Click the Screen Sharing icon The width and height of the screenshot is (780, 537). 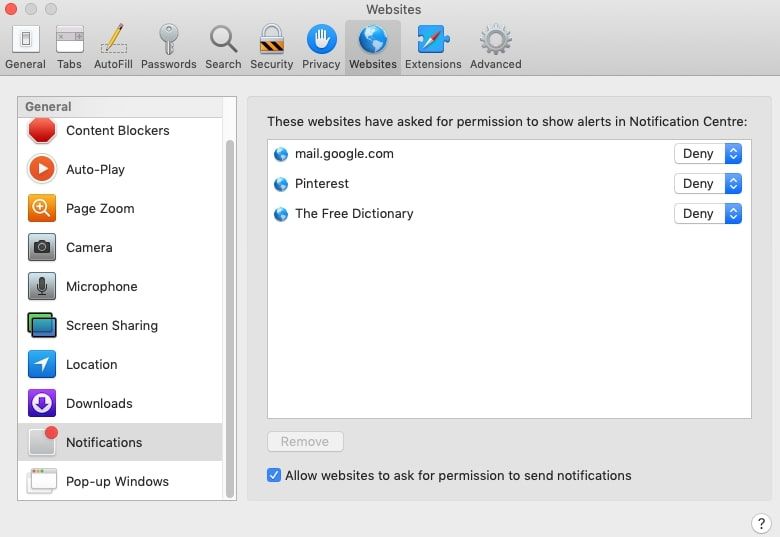[42, 325]
